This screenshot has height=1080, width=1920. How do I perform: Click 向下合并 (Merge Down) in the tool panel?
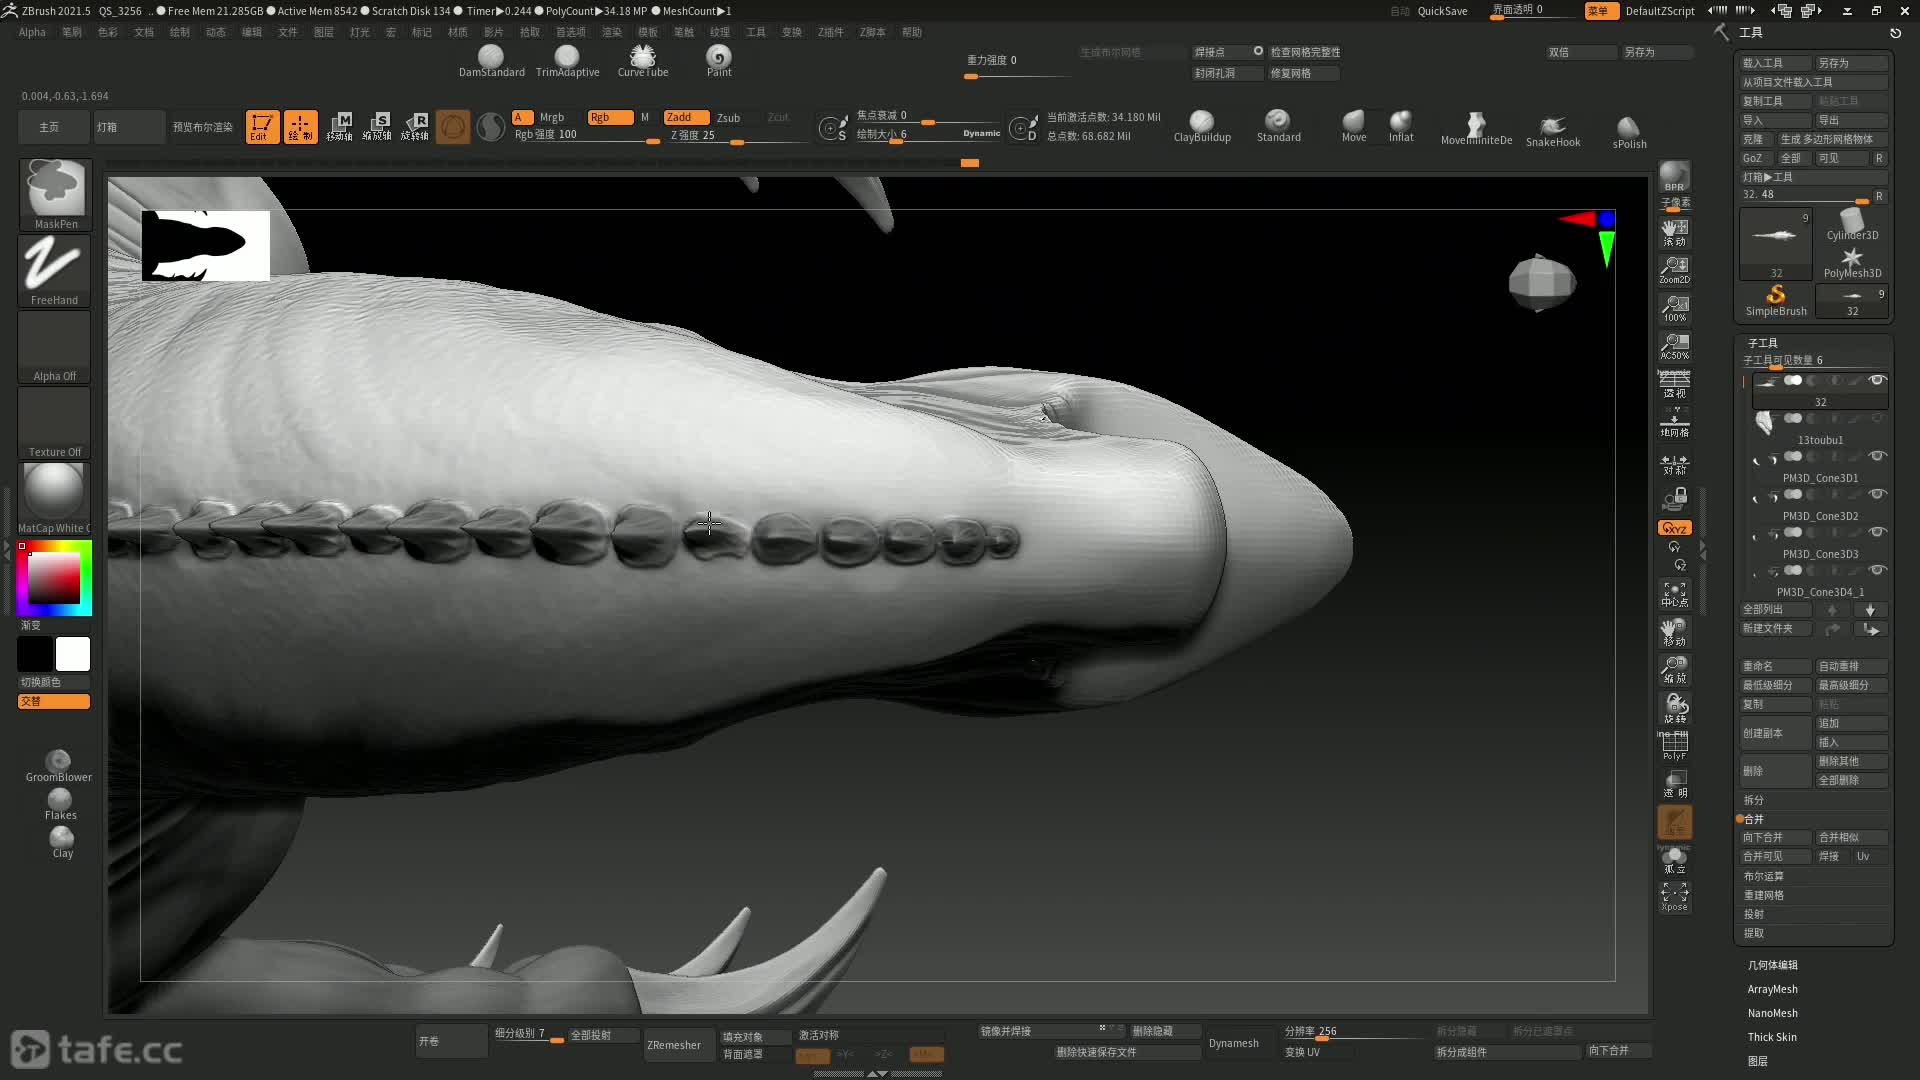point(1776,837)
